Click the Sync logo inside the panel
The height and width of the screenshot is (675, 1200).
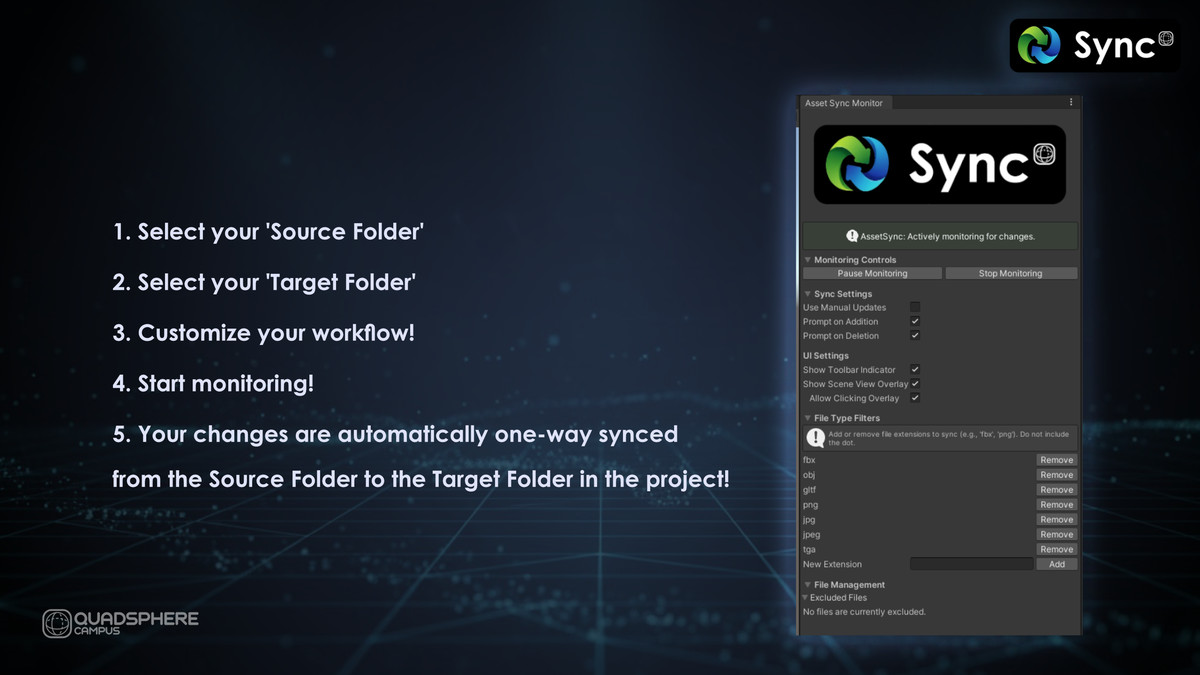click(x=938, y=163)
